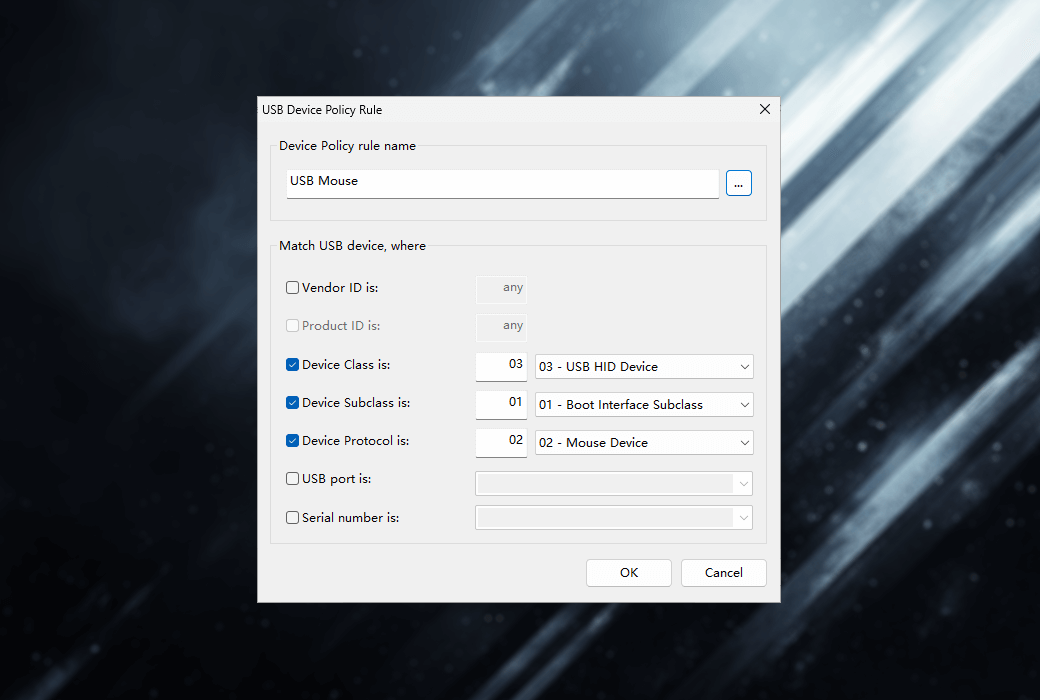Disable the Device Subclass checkbox

pyautogui.click(x=293, y=403)
